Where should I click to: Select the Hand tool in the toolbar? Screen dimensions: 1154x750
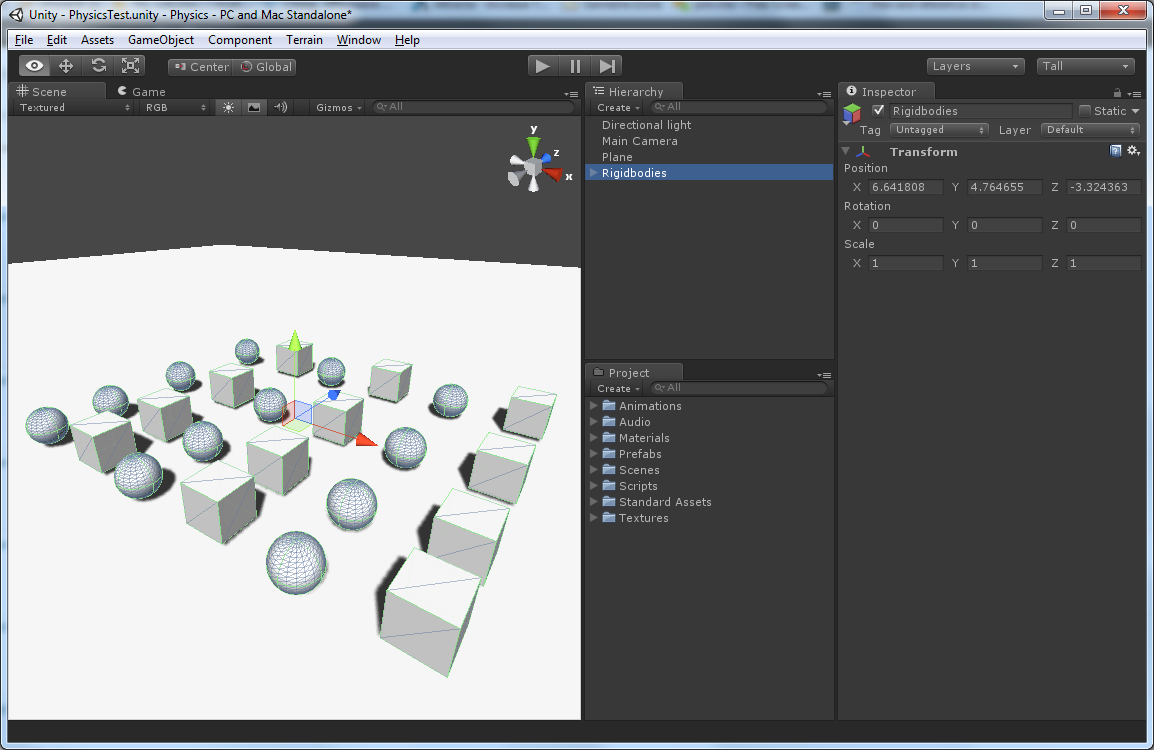point(33,66)
